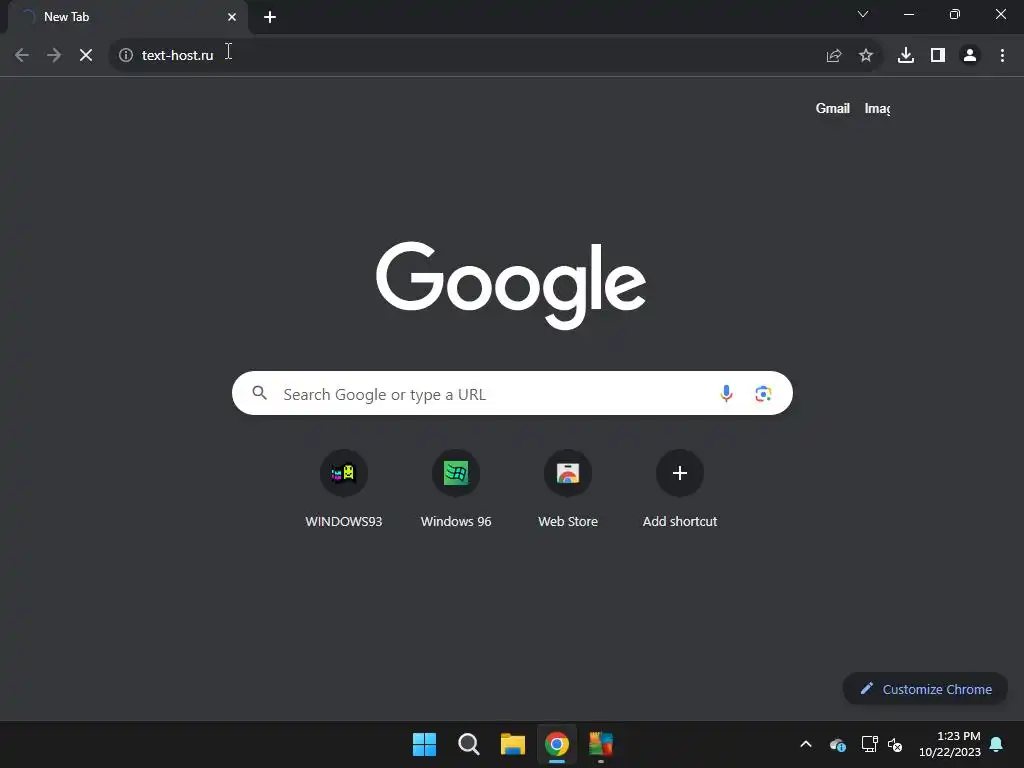Open the Web Store shortcut
The width and height of the screenshot is (1024, 768).
tap(568, 490)
